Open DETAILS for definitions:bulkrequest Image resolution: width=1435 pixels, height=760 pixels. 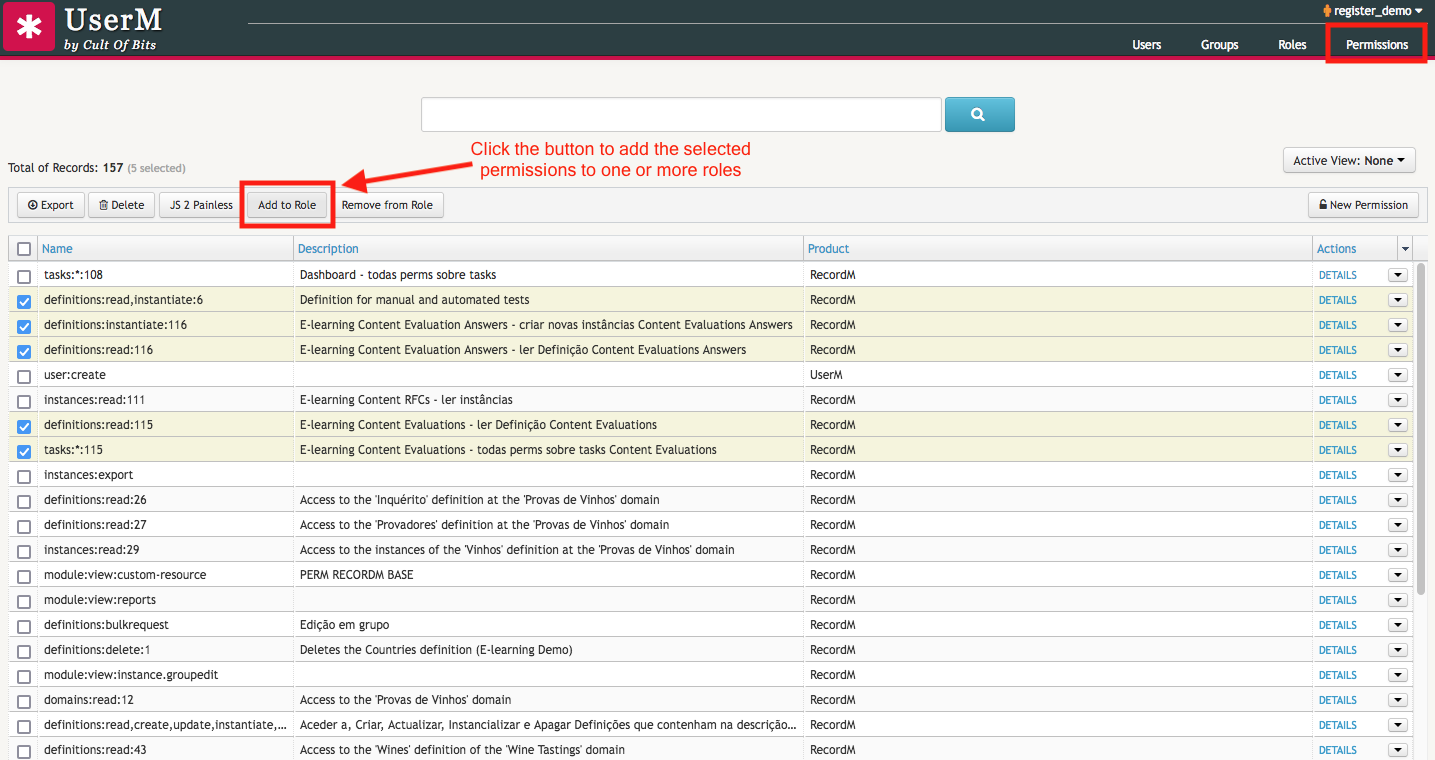(1337, 625)
